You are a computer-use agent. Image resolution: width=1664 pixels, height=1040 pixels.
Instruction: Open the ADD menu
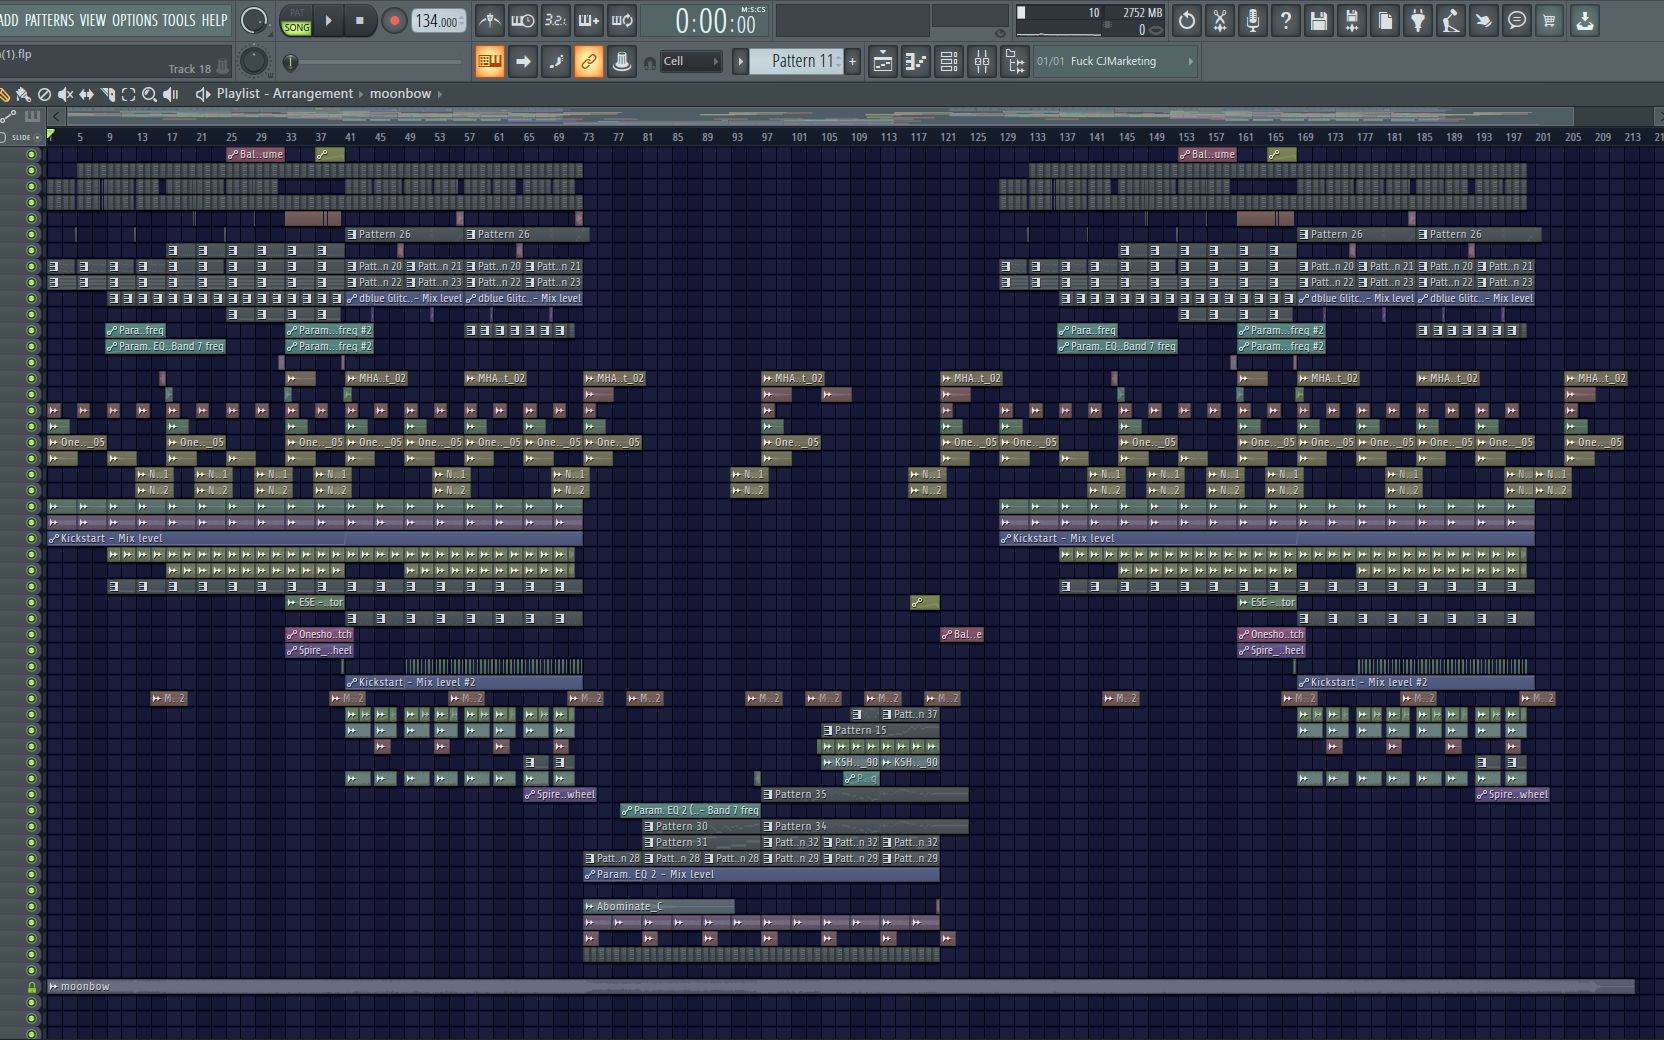tap(9, 20)
